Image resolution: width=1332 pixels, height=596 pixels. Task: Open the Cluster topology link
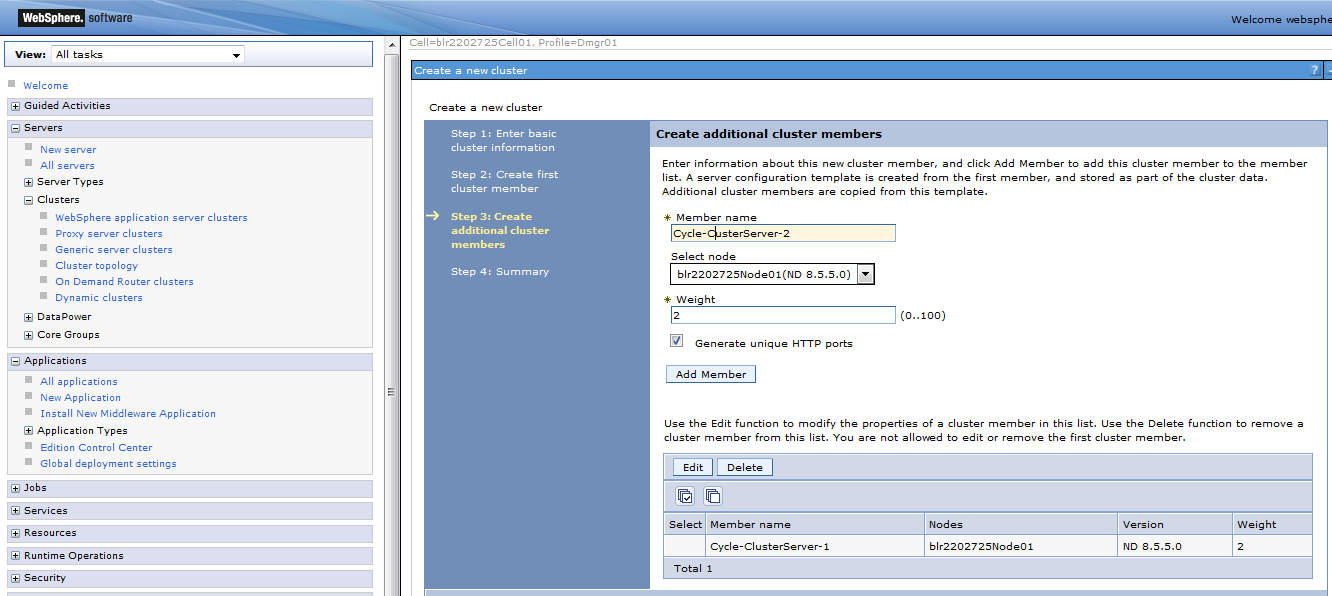tap(96, 265)
